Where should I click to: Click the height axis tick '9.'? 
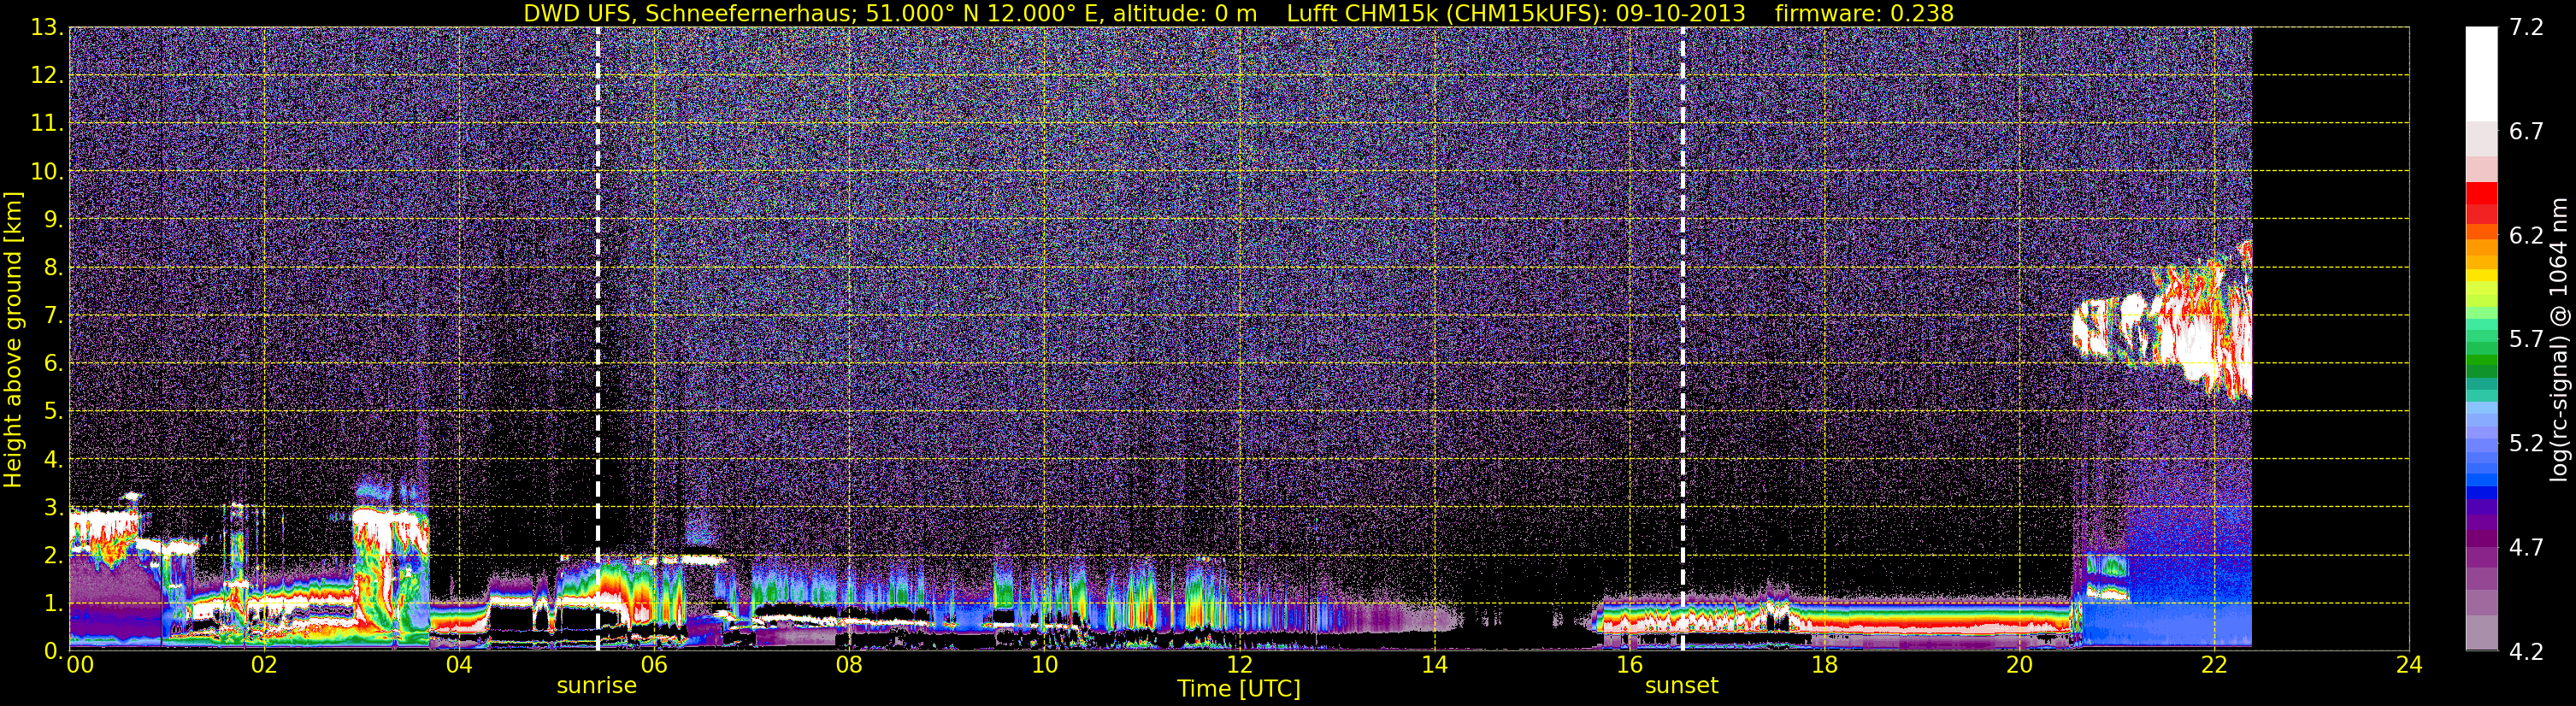pos(53,220)
